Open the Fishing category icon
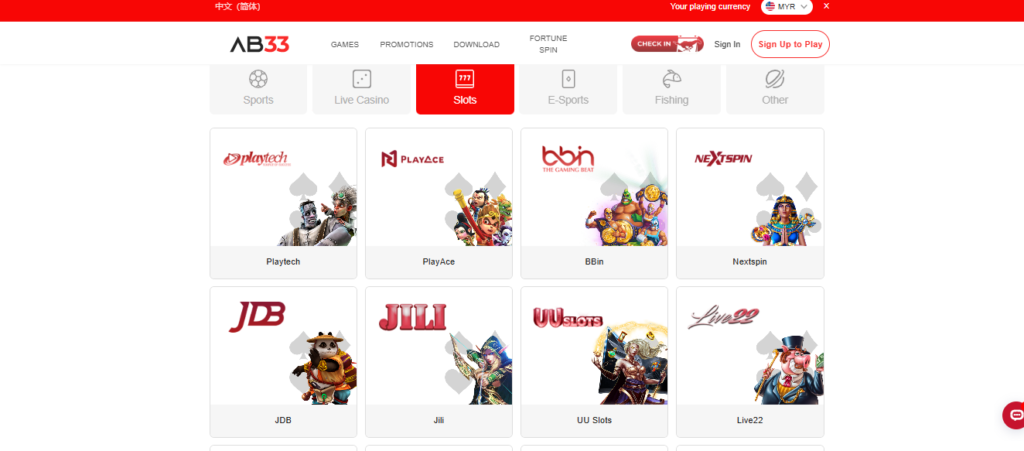This screenshot has height=451, width=1024. 671,79
